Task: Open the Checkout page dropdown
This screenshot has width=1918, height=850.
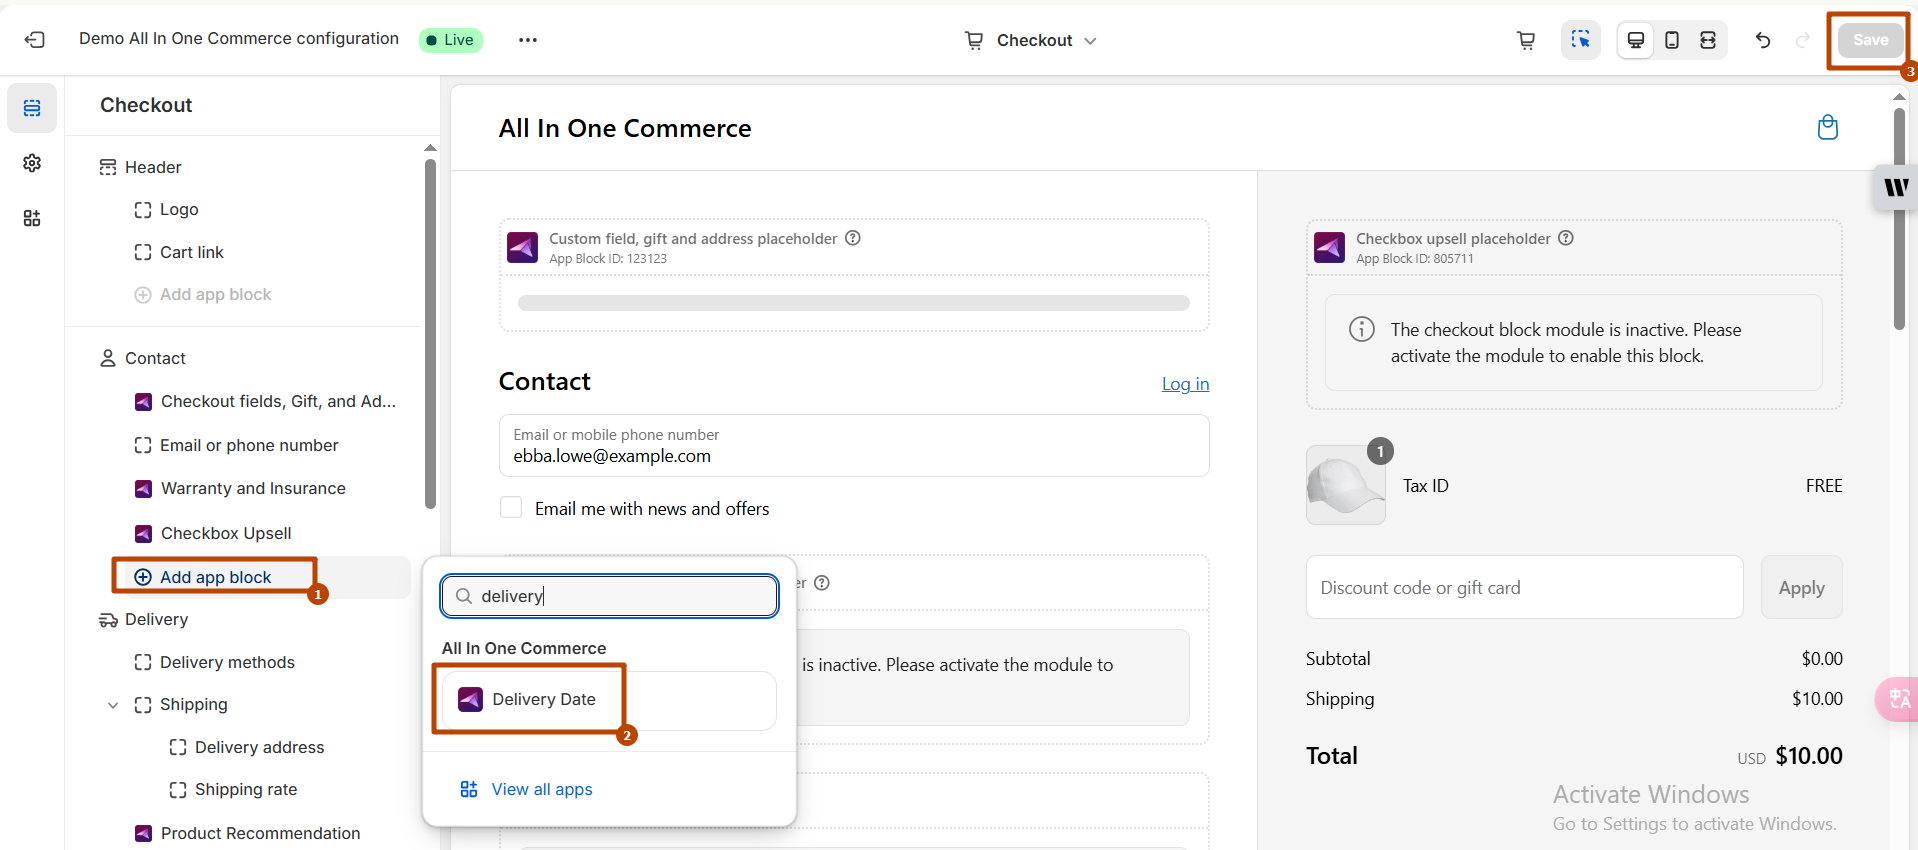Action: pyautogui.click(x=1031, y=40)
